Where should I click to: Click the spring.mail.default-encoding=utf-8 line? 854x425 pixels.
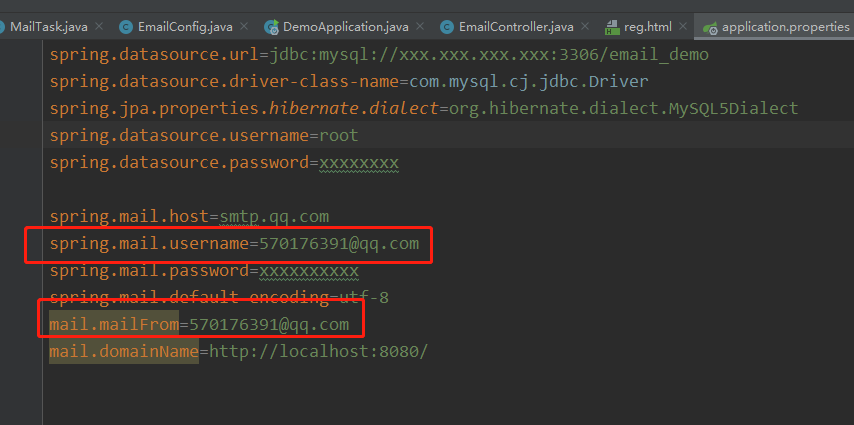(219, 298)
